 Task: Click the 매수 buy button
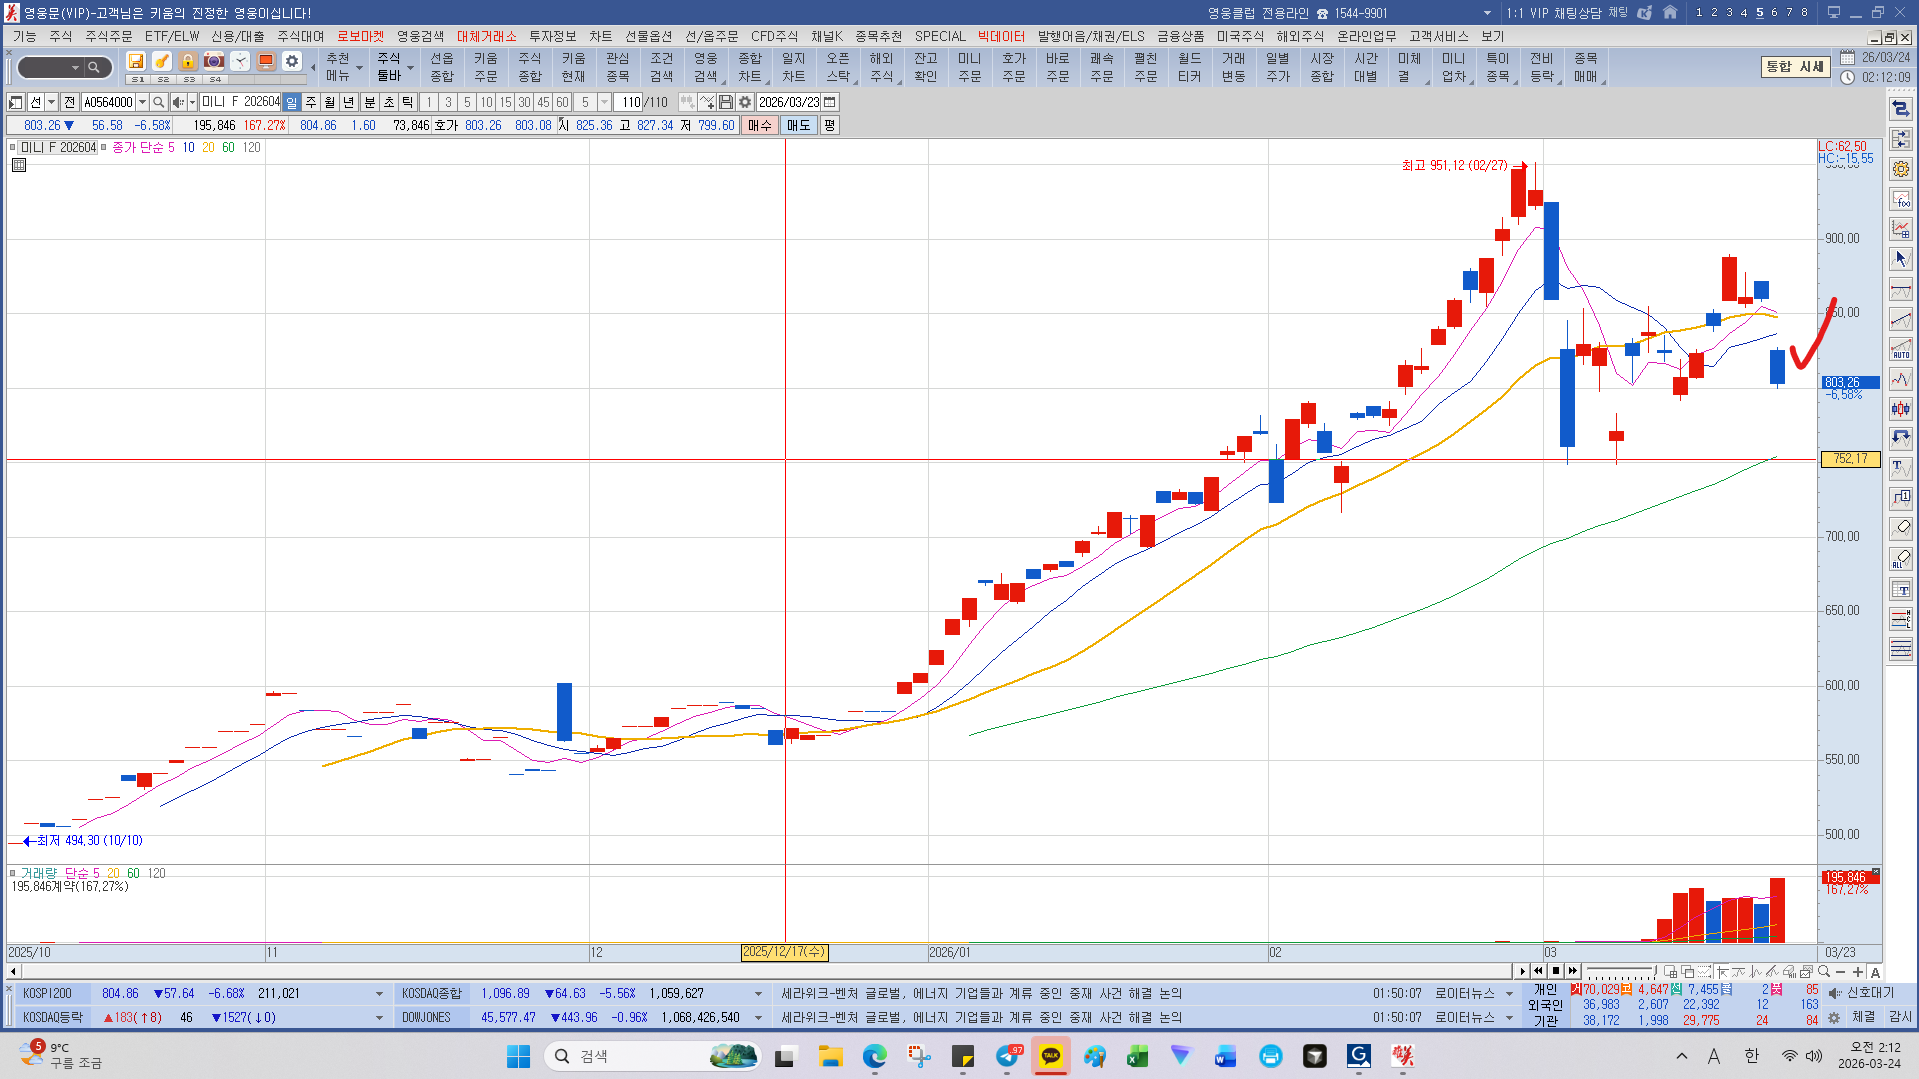pos(760,126)
